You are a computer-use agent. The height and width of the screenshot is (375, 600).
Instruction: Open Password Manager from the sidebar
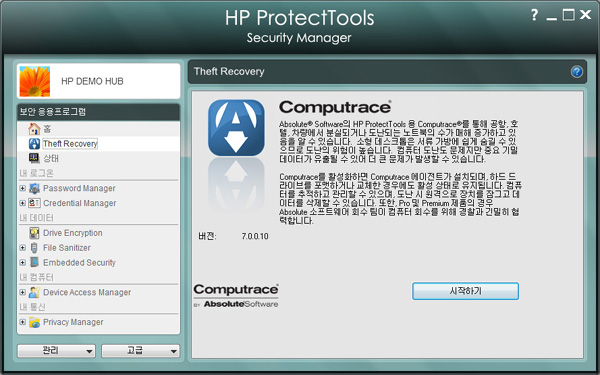(x=79, y=188)
